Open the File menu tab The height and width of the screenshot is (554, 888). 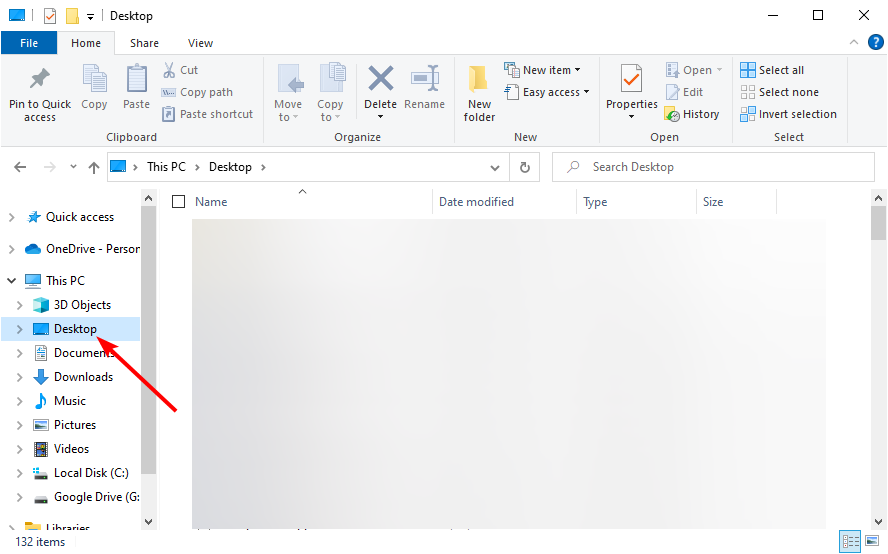tap(29, 43)
